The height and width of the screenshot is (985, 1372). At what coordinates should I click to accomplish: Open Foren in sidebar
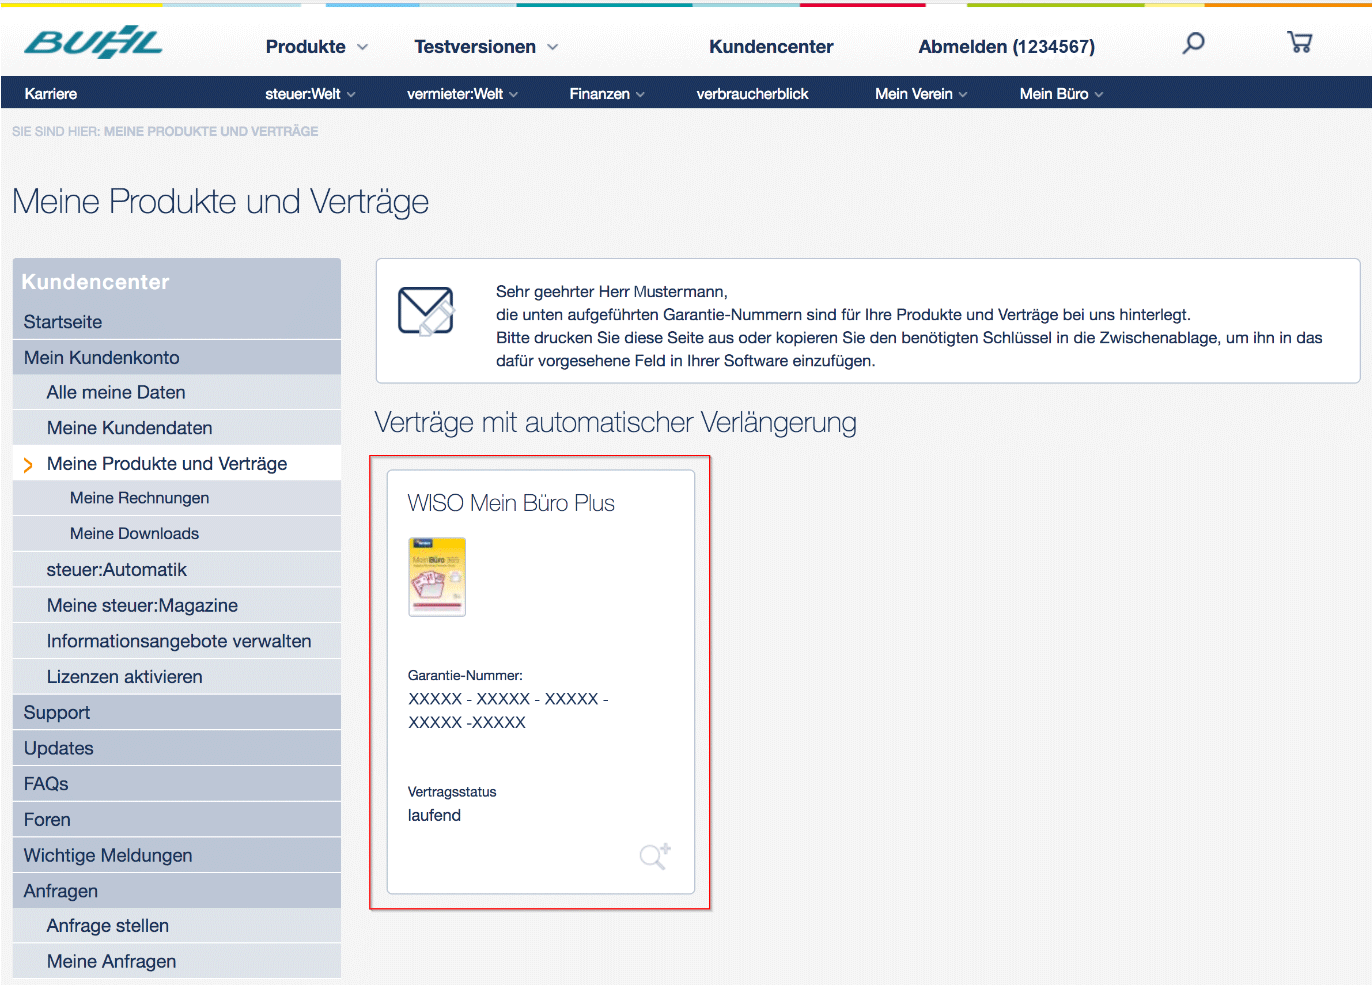177,820
